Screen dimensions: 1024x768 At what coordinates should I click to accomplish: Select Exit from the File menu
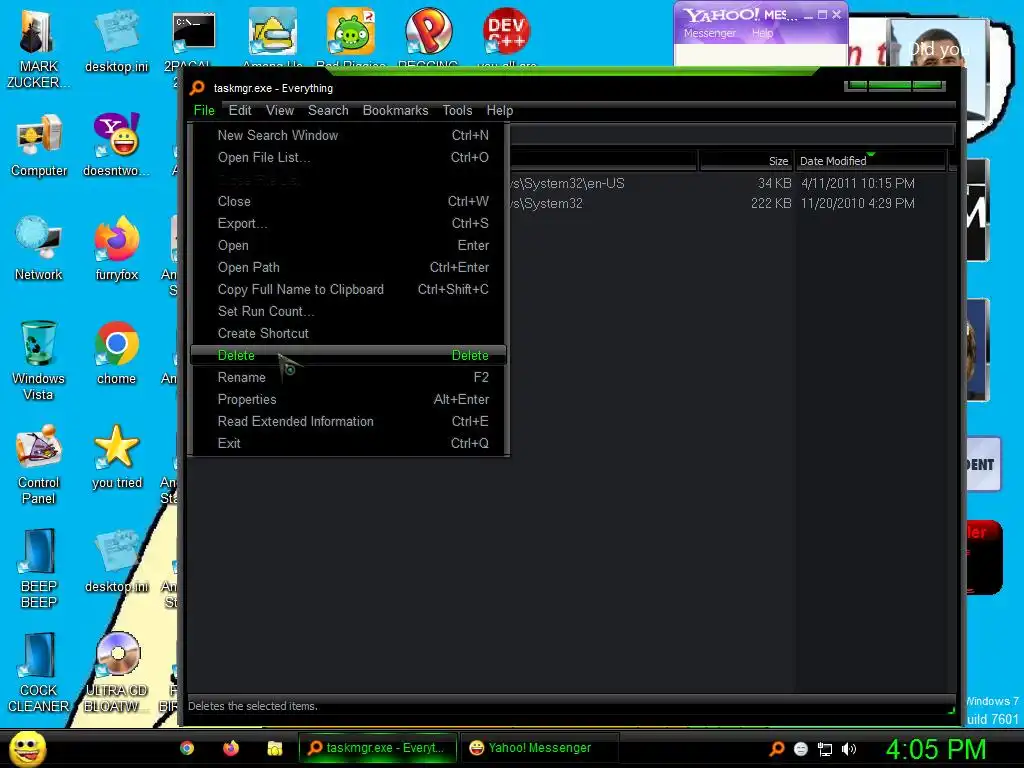[x=349, y=443]
